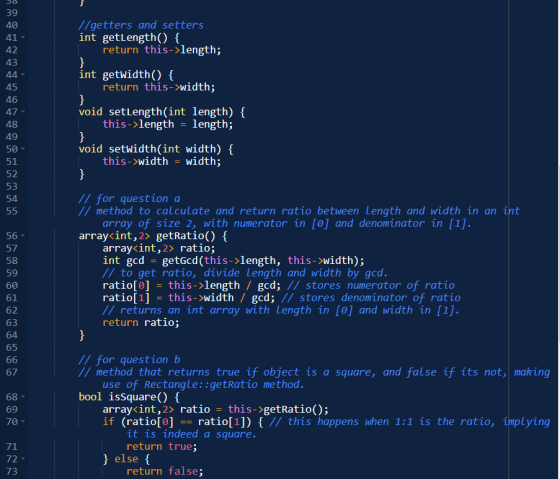The image size is (560, 479).
Task: Collapse the setLength function fold arrow on line 47
Action: [x=23, y=111]
